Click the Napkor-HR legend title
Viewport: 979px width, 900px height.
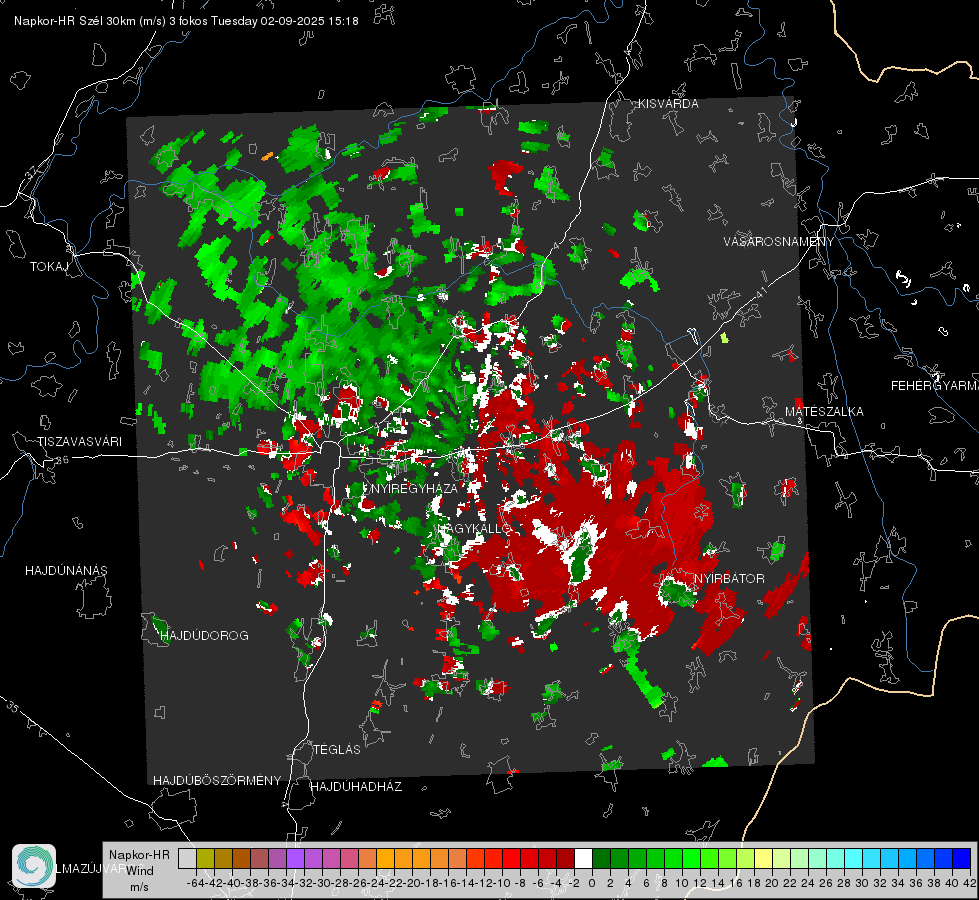139,854
